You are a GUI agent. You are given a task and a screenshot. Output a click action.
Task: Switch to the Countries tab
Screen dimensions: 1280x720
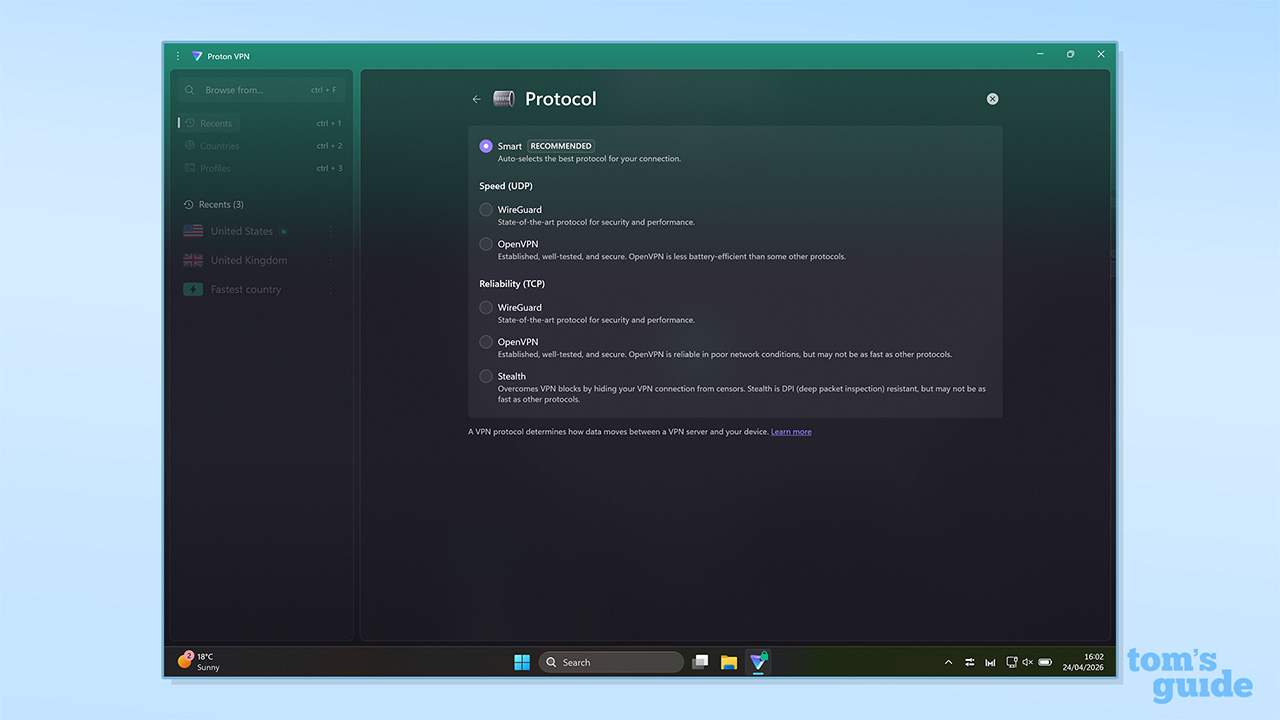click(213, 146)
